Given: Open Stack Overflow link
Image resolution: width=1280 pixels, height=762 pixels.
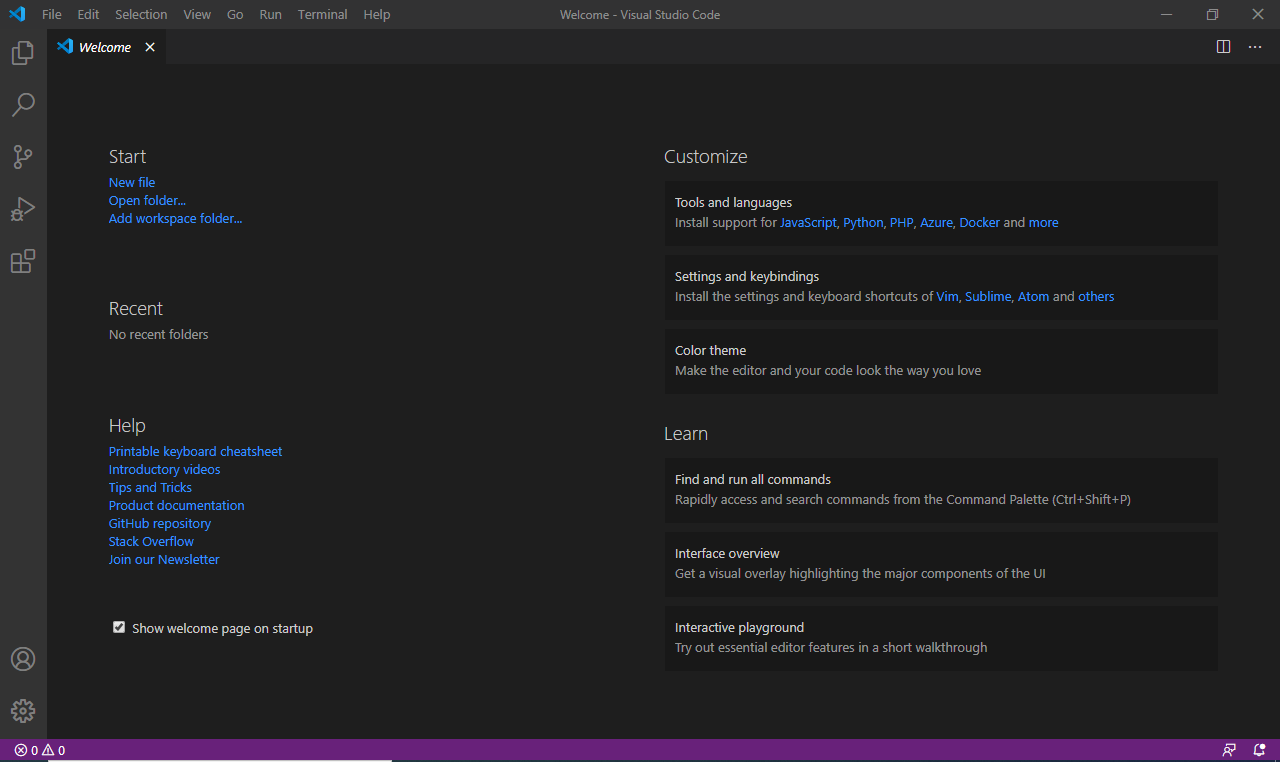Looking at the screenshot, I should click(151, 541).
